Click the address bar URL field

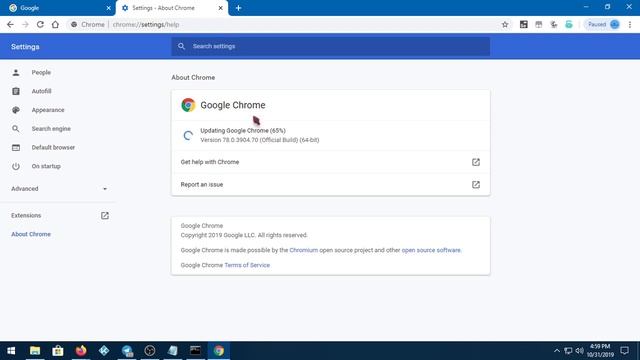point(286,24)
